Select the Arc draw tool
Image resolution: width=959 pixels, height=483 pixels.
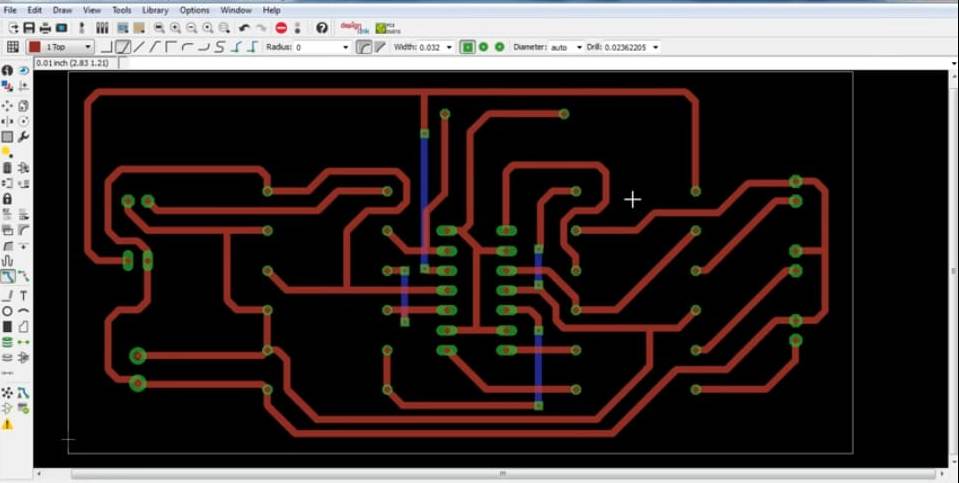23,311
